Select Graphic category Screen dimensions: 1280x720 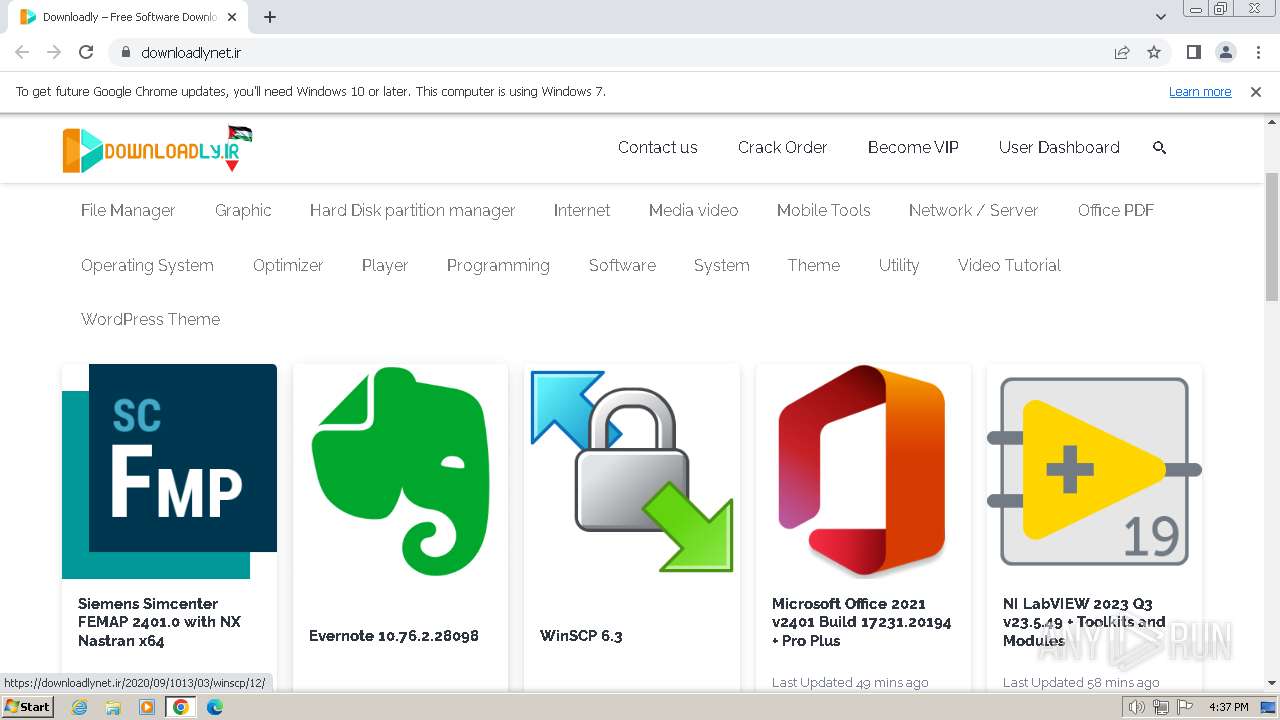243,210
